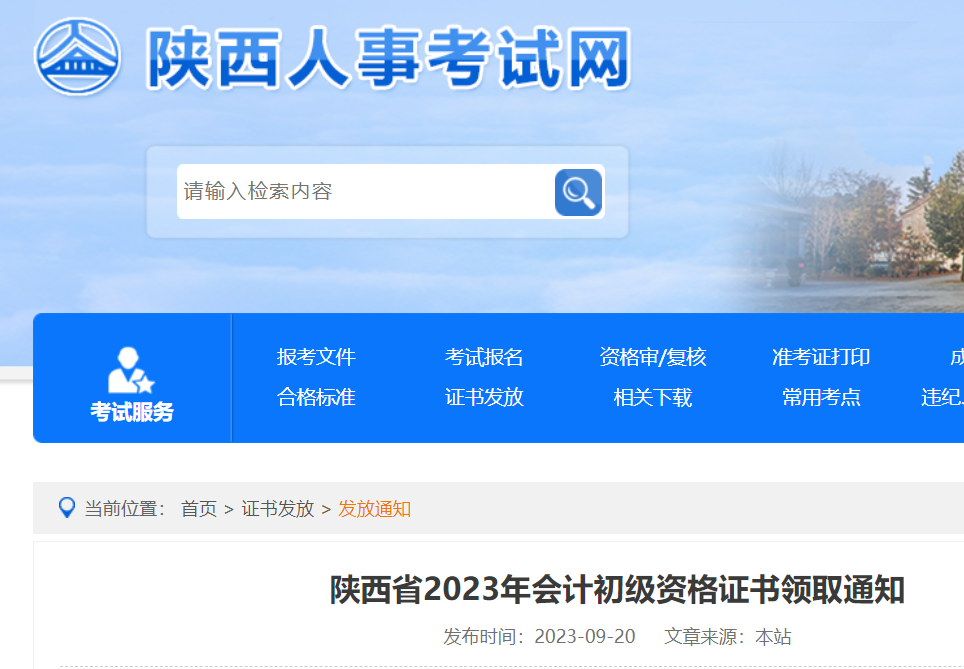Click the magnifying glass search button
Image resolution: width=964 pixels, height=669 pixels.
click(578, 192)
